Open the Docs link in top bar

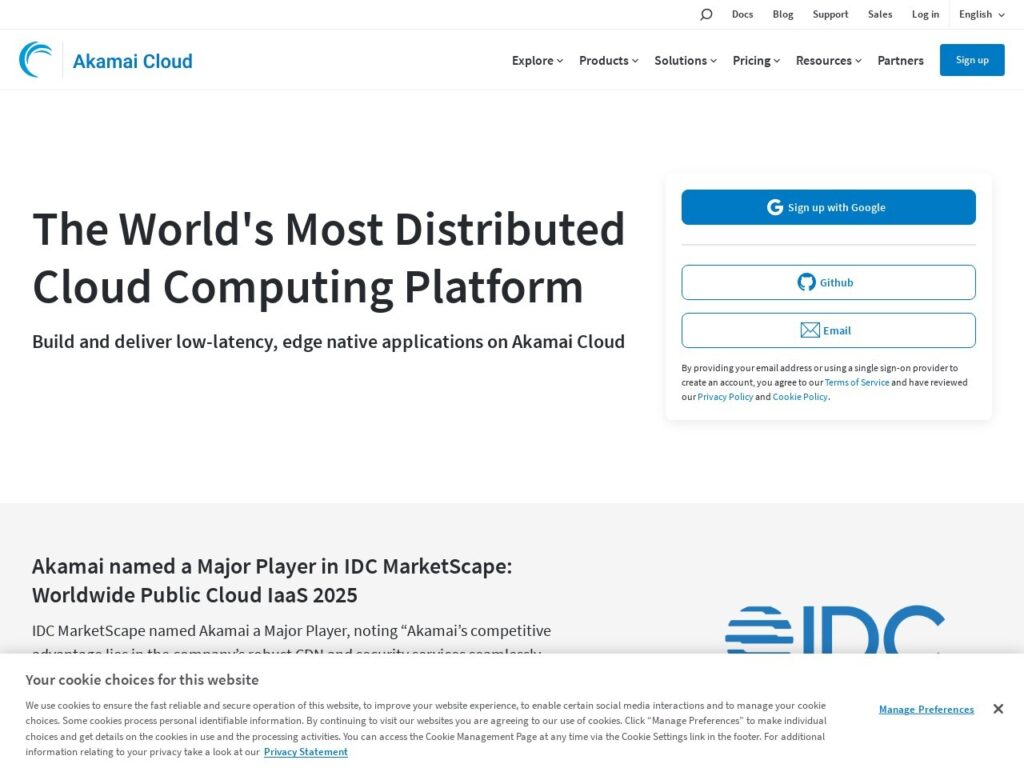pyautogui.click(x=742, y=15)
